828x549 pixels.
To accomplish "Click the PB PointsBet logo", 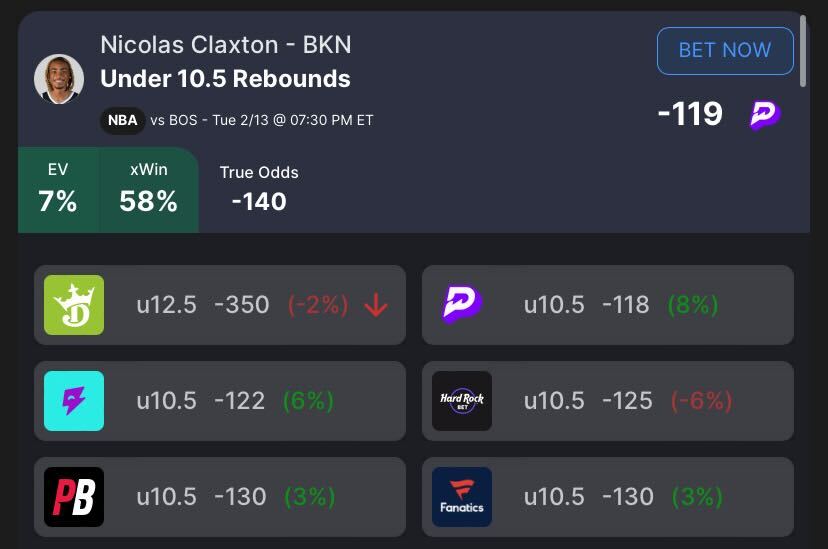I will [x=74, y=497].
